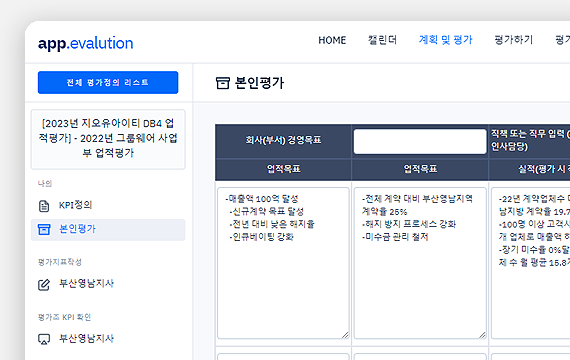Click the 전체 평가정의 리스트 button
Screen dimensions: 570x360
pos(108,83)
